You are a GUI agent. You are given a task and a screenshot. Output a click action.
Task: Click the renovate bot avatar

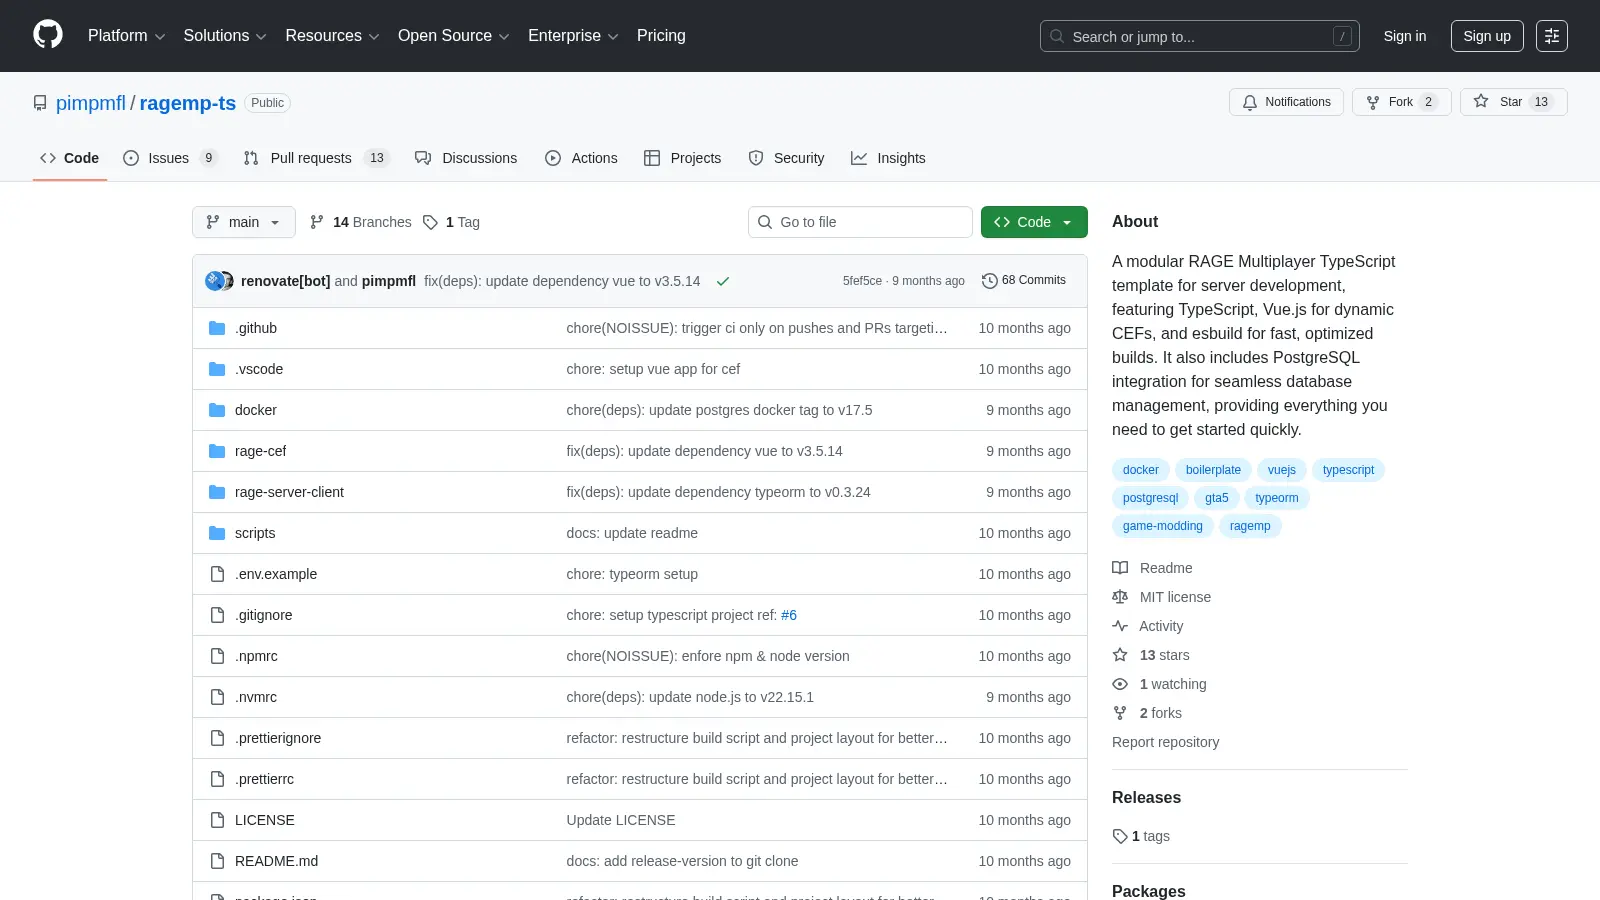[x=214, y=281]
